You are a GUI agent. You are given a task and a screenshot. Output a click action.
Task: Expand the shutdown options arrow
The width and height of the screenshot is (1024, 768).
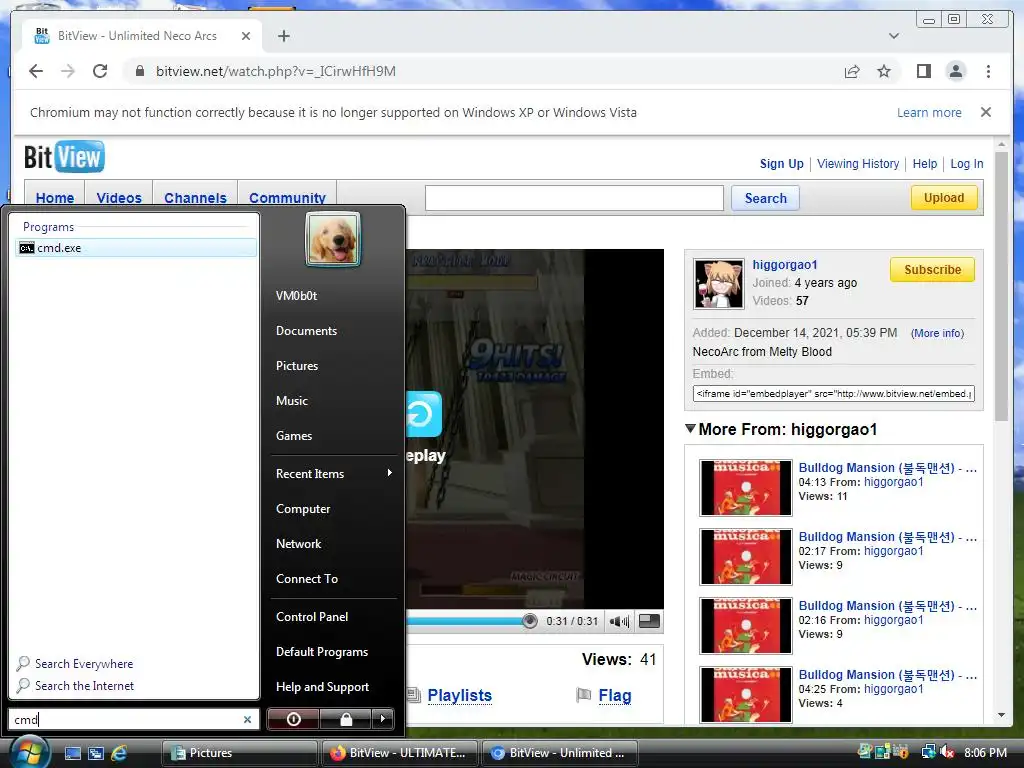(x=383, y=719)
